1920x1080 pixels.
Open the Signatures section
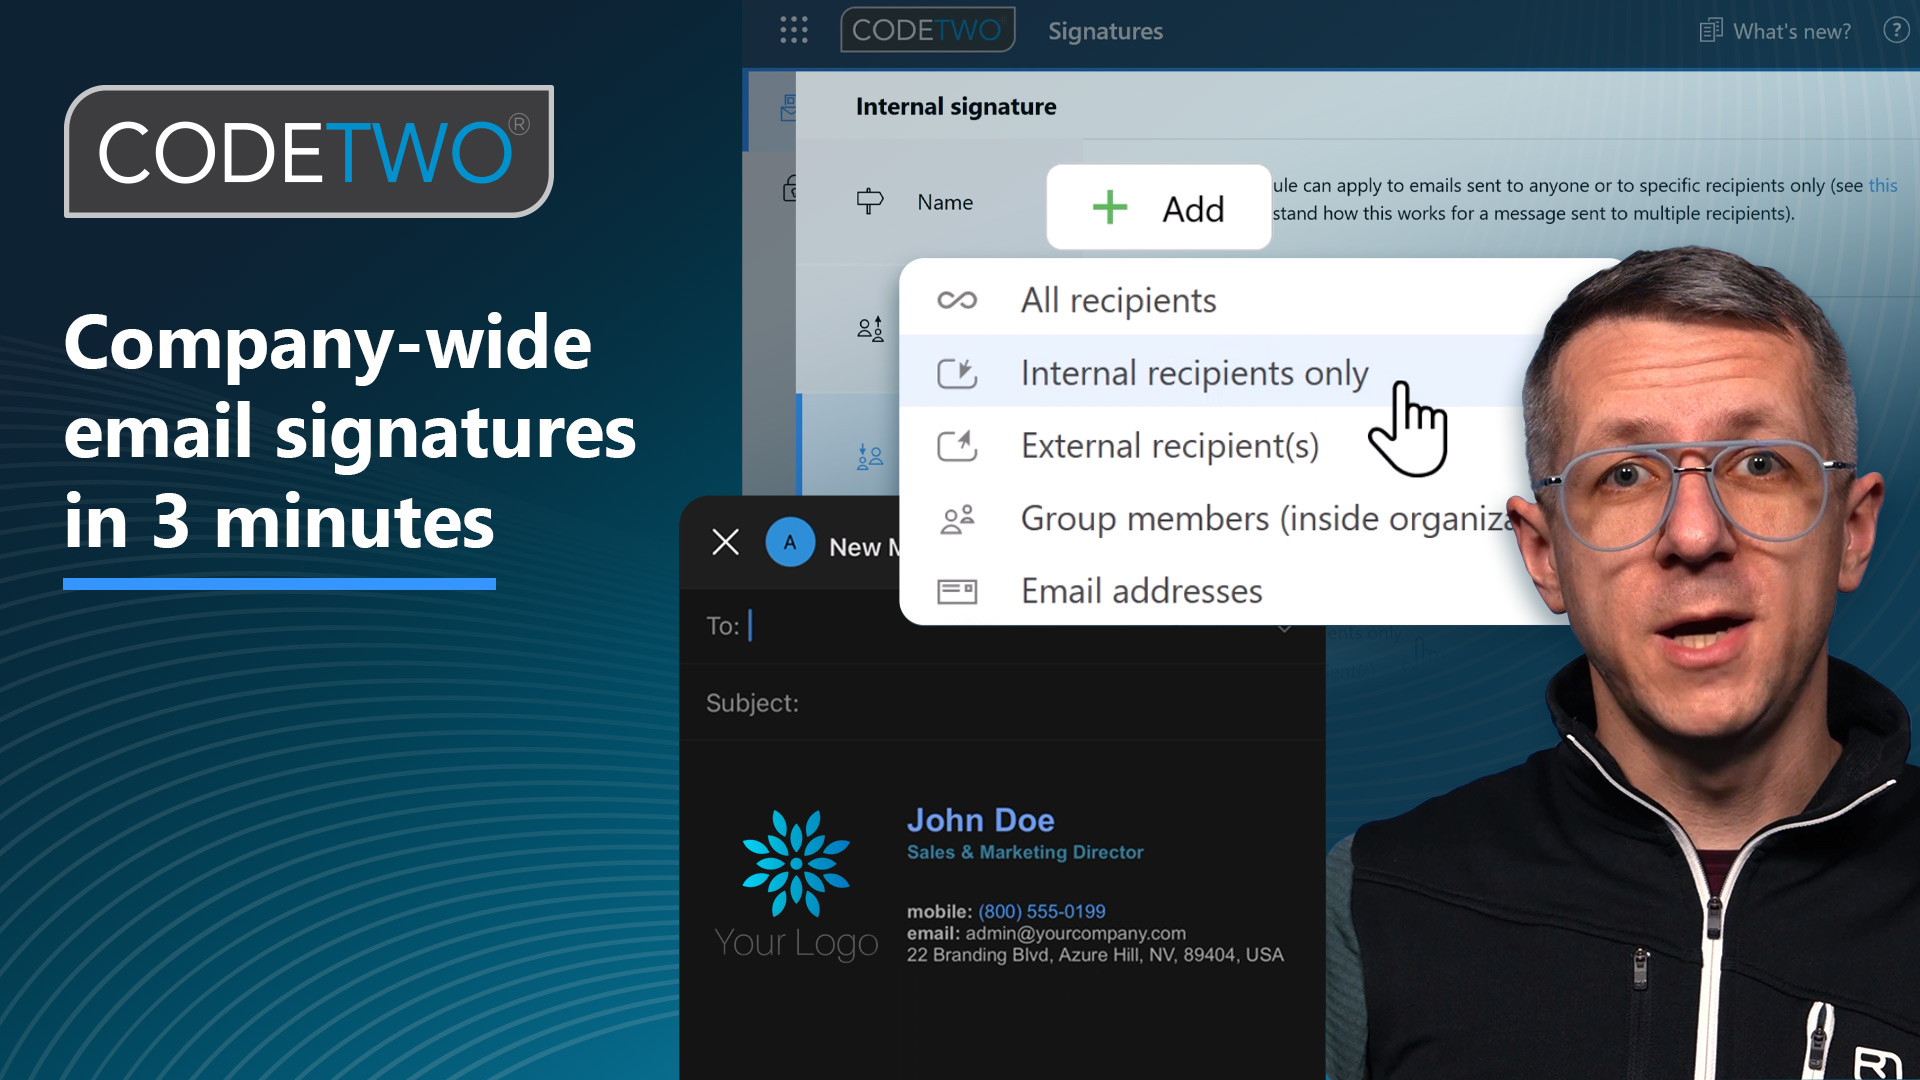pyautogui.click(x=1105, y=31)
